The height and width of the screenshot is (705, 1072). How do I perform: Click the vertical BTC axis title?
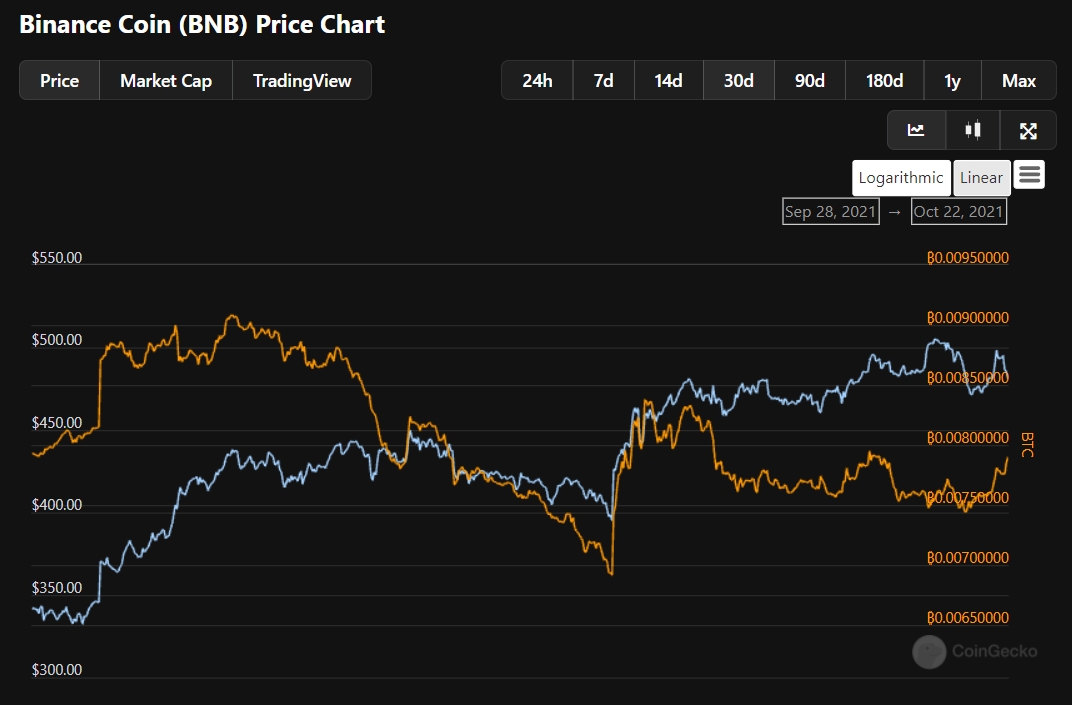tap(1027, 444)
